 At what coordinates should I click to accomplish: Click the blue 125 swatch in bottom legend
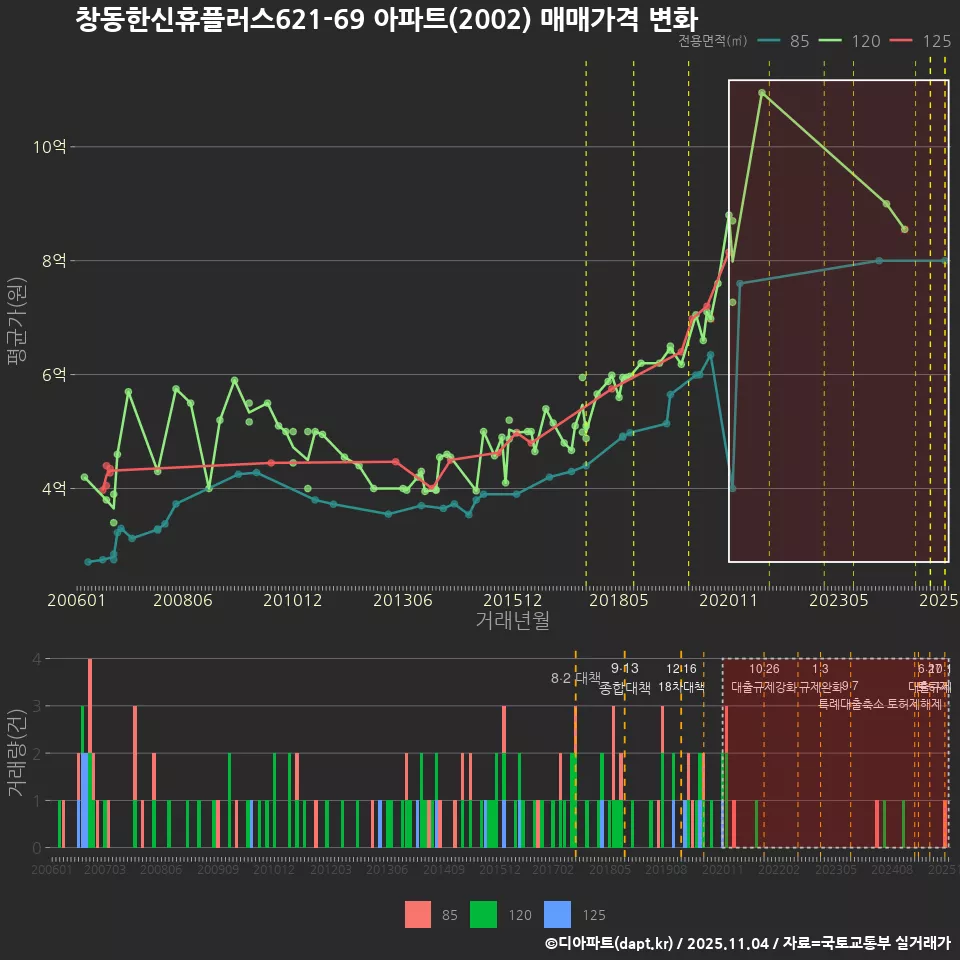pyautogui.click(x=559, y=915)
